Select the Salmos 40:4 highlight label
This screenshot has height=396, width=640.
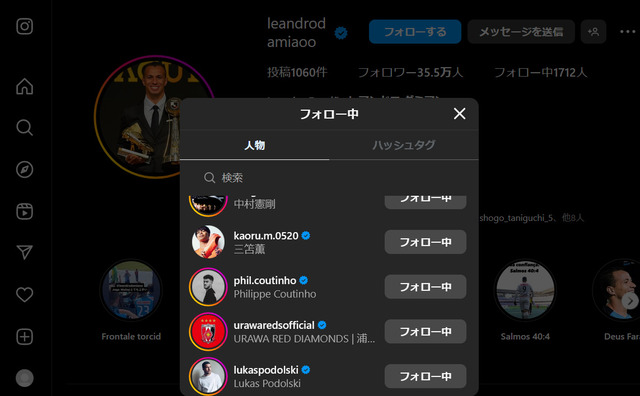[525, 336]
